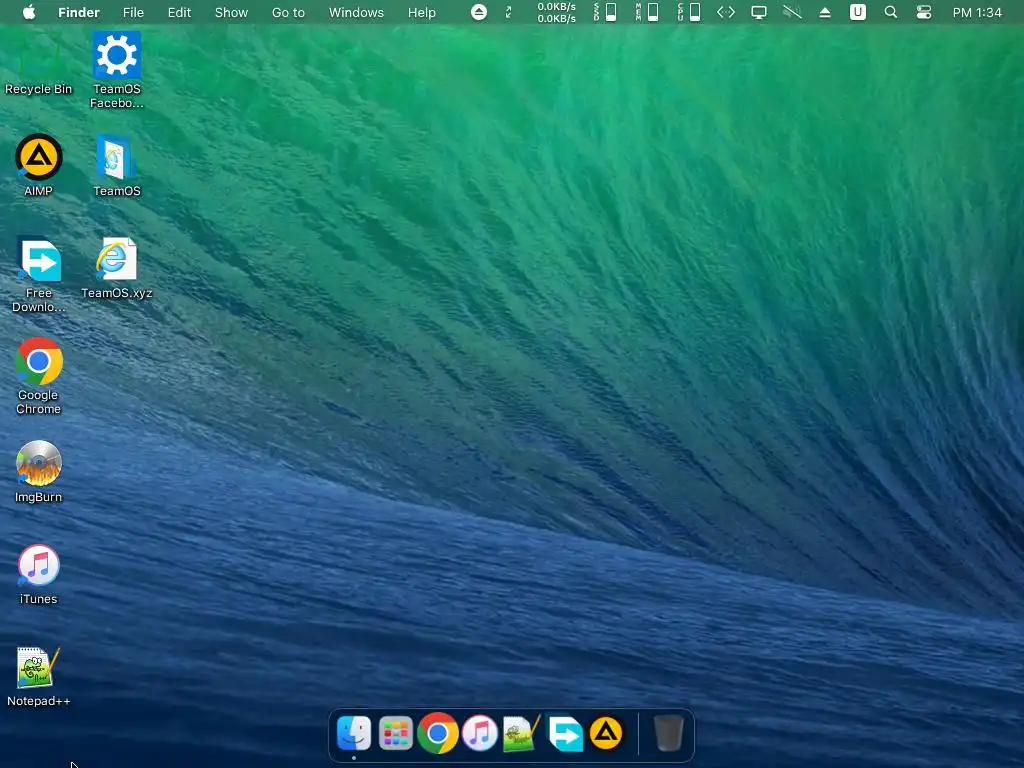Click the MEM usage indicator

(647, 12)
